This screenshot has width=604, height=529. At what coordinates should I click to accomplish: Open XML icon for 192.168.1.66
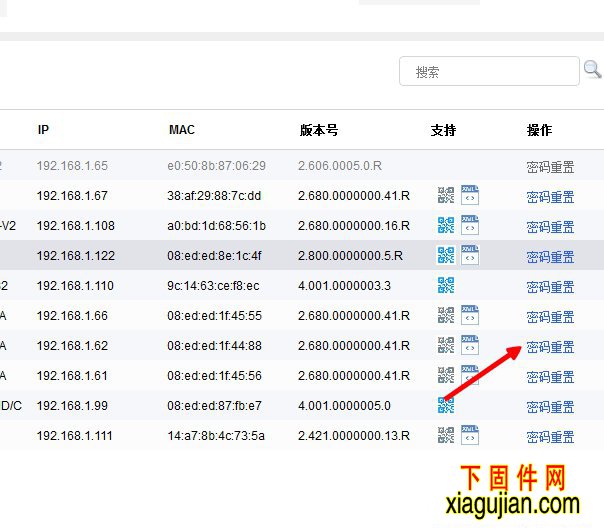470,315
